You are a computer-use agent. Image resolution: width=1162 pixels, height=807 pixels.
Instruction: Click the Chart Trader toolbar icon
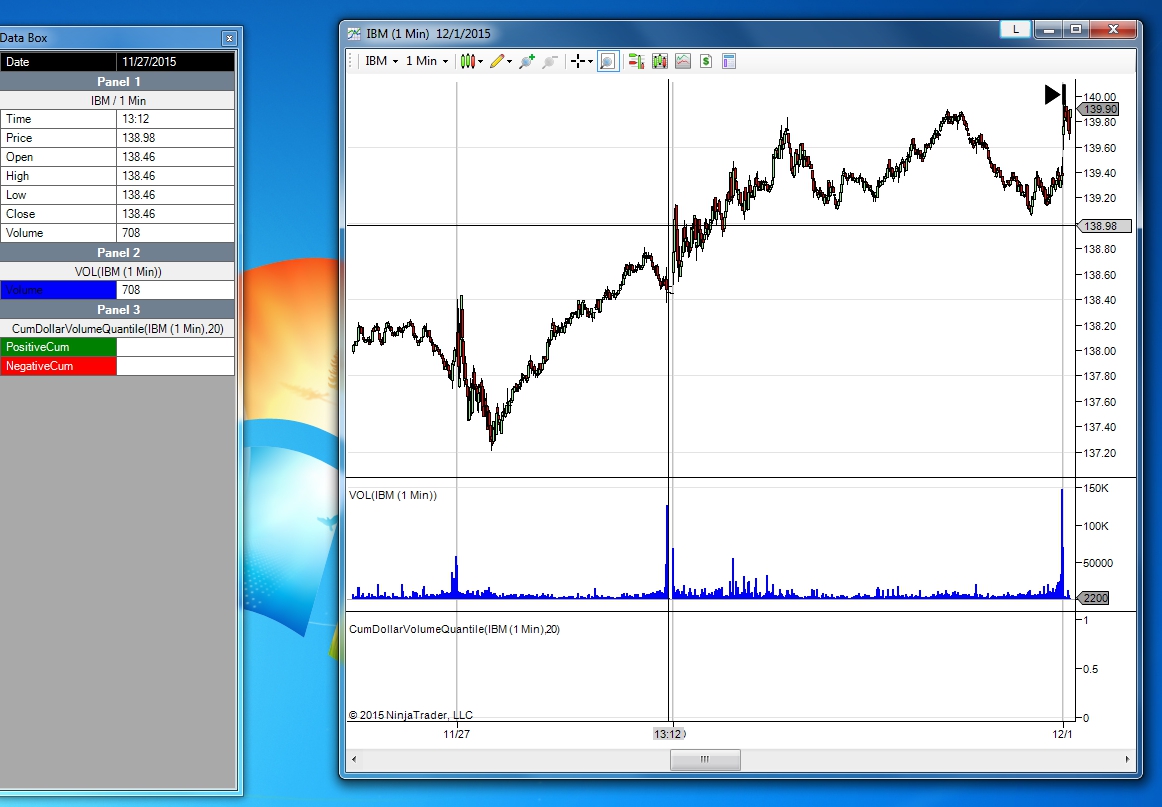(636, 62)
